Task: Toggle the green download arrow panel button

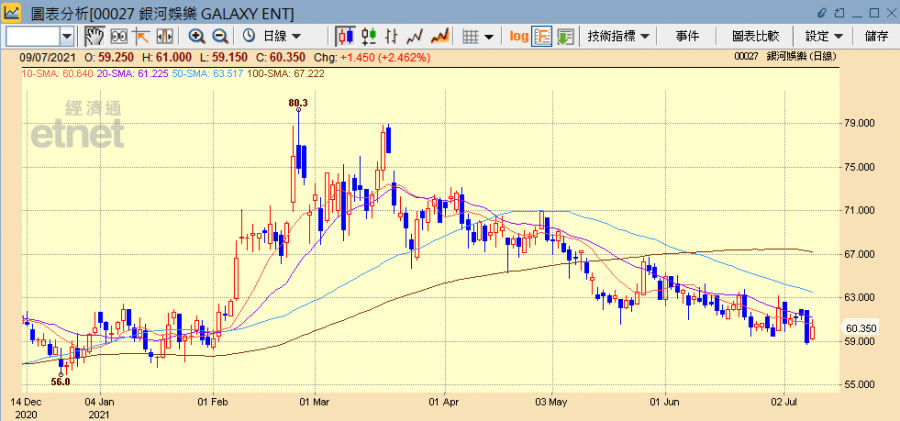Action: click(565, 36)
